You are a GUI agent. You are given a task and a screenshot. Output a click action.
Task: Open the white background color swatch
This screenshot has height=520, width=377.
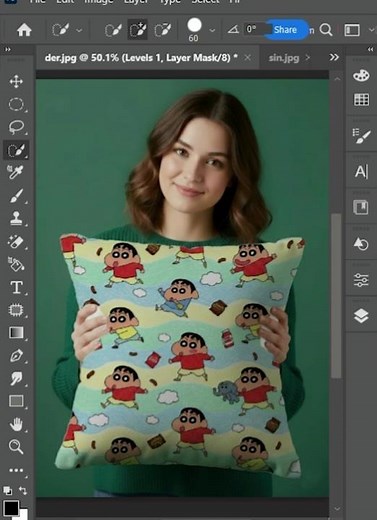point(24,514)
